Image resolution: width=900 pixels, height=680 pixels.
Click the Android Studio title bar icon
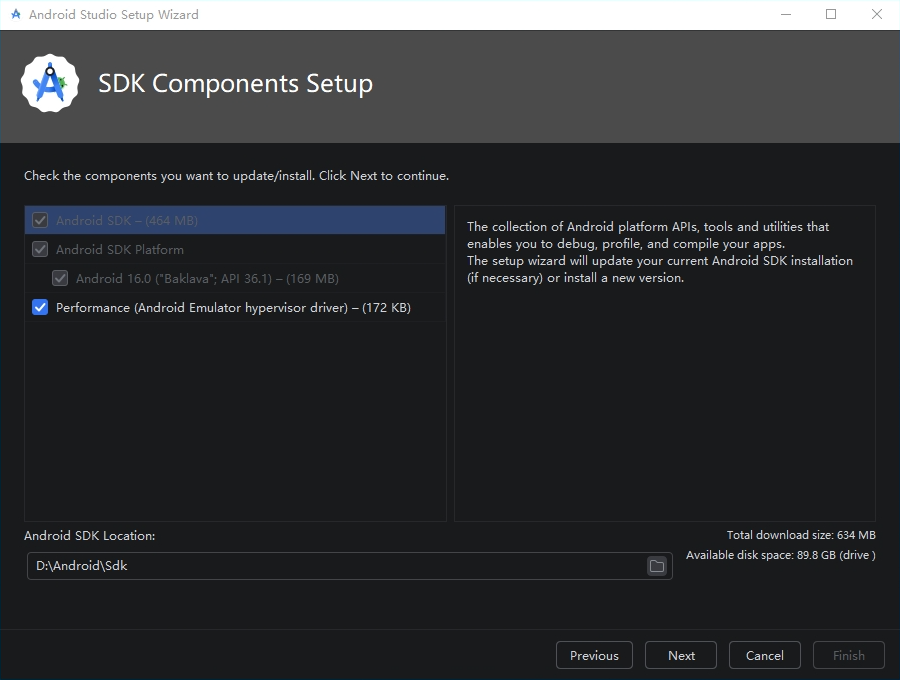15,14
